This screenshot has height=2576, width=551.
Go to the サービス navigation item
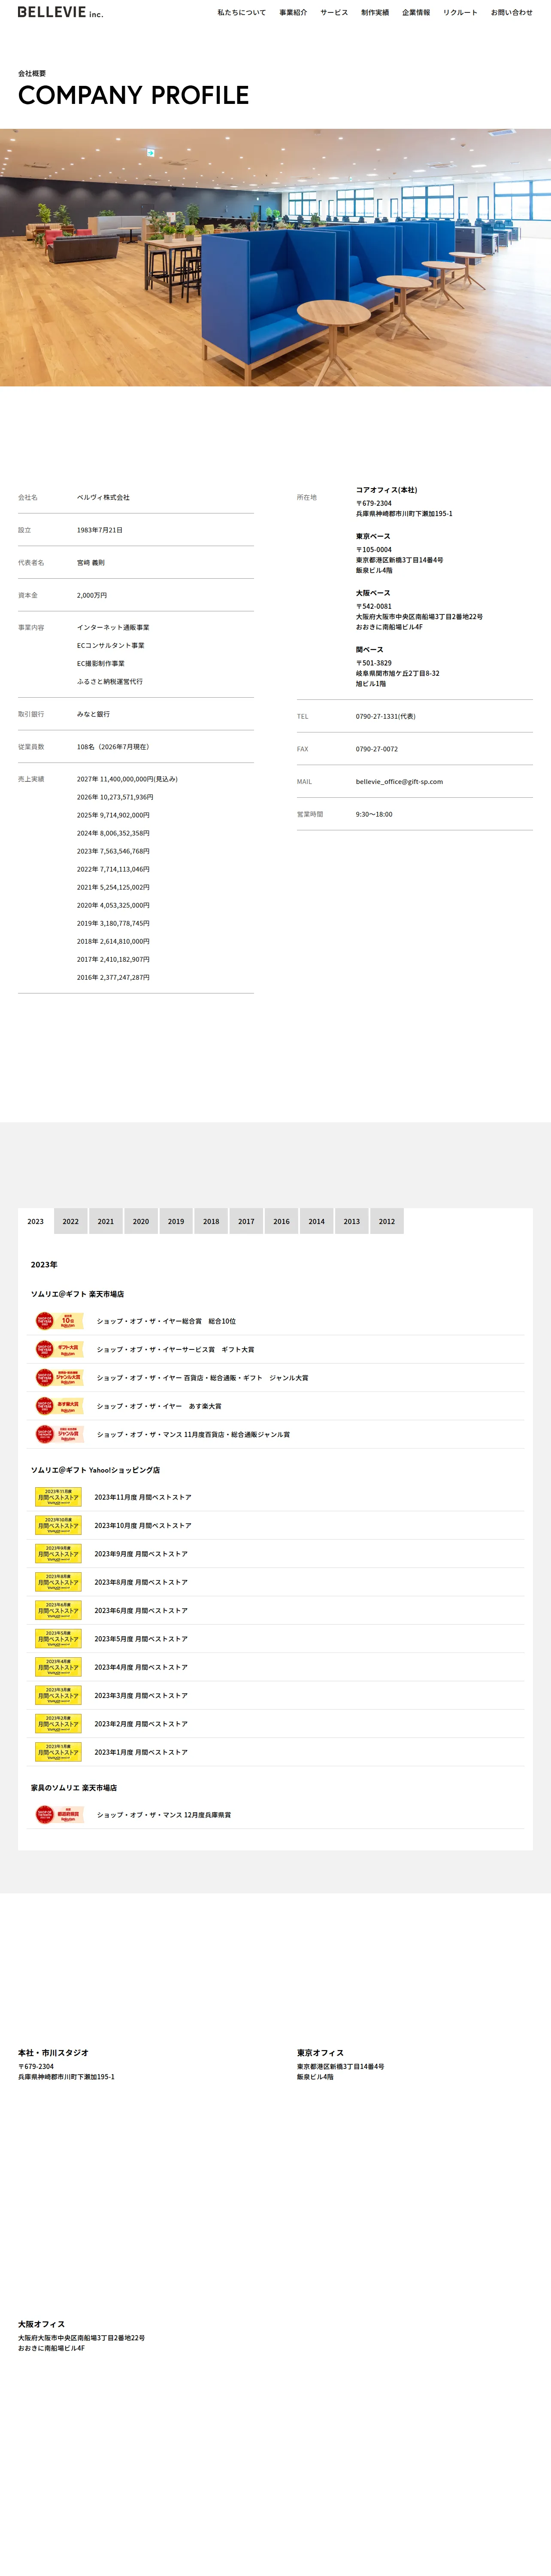pyautogui.click(x=334, y=13)
